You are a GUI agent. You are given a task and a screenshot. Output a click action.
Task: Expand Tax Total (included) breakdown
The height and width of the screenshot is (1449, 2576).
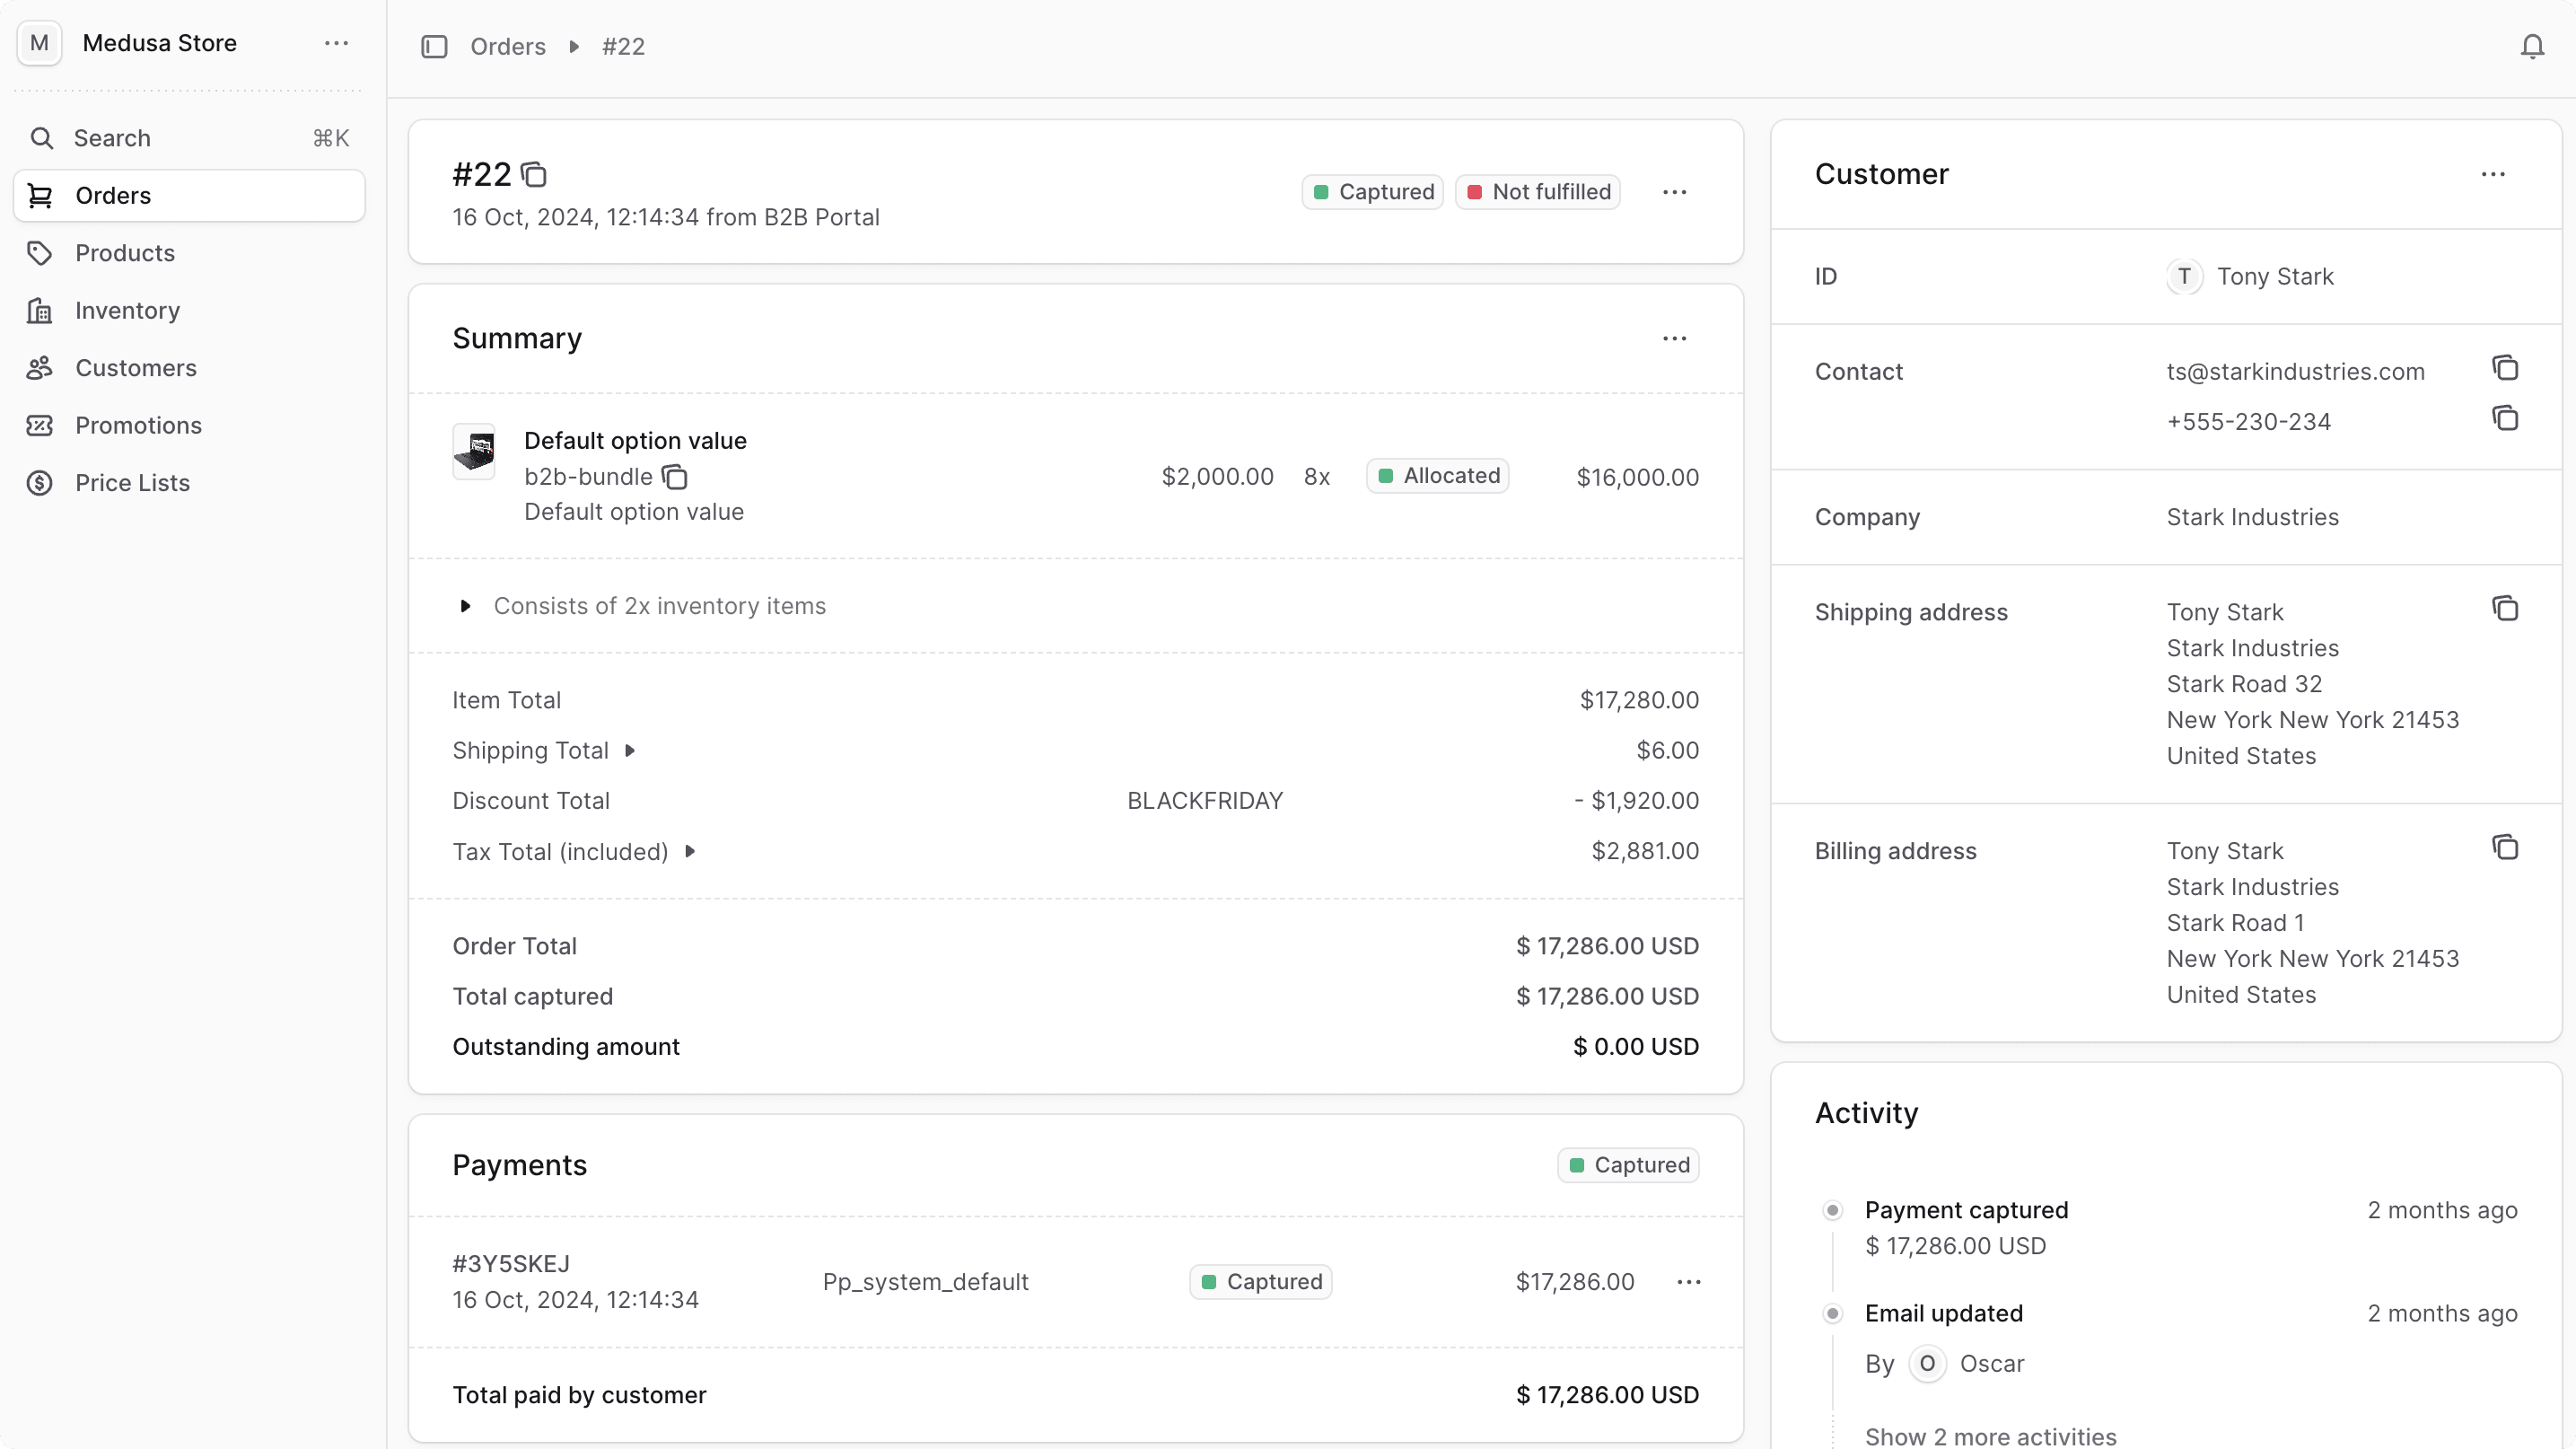click(x=690, y=852)
